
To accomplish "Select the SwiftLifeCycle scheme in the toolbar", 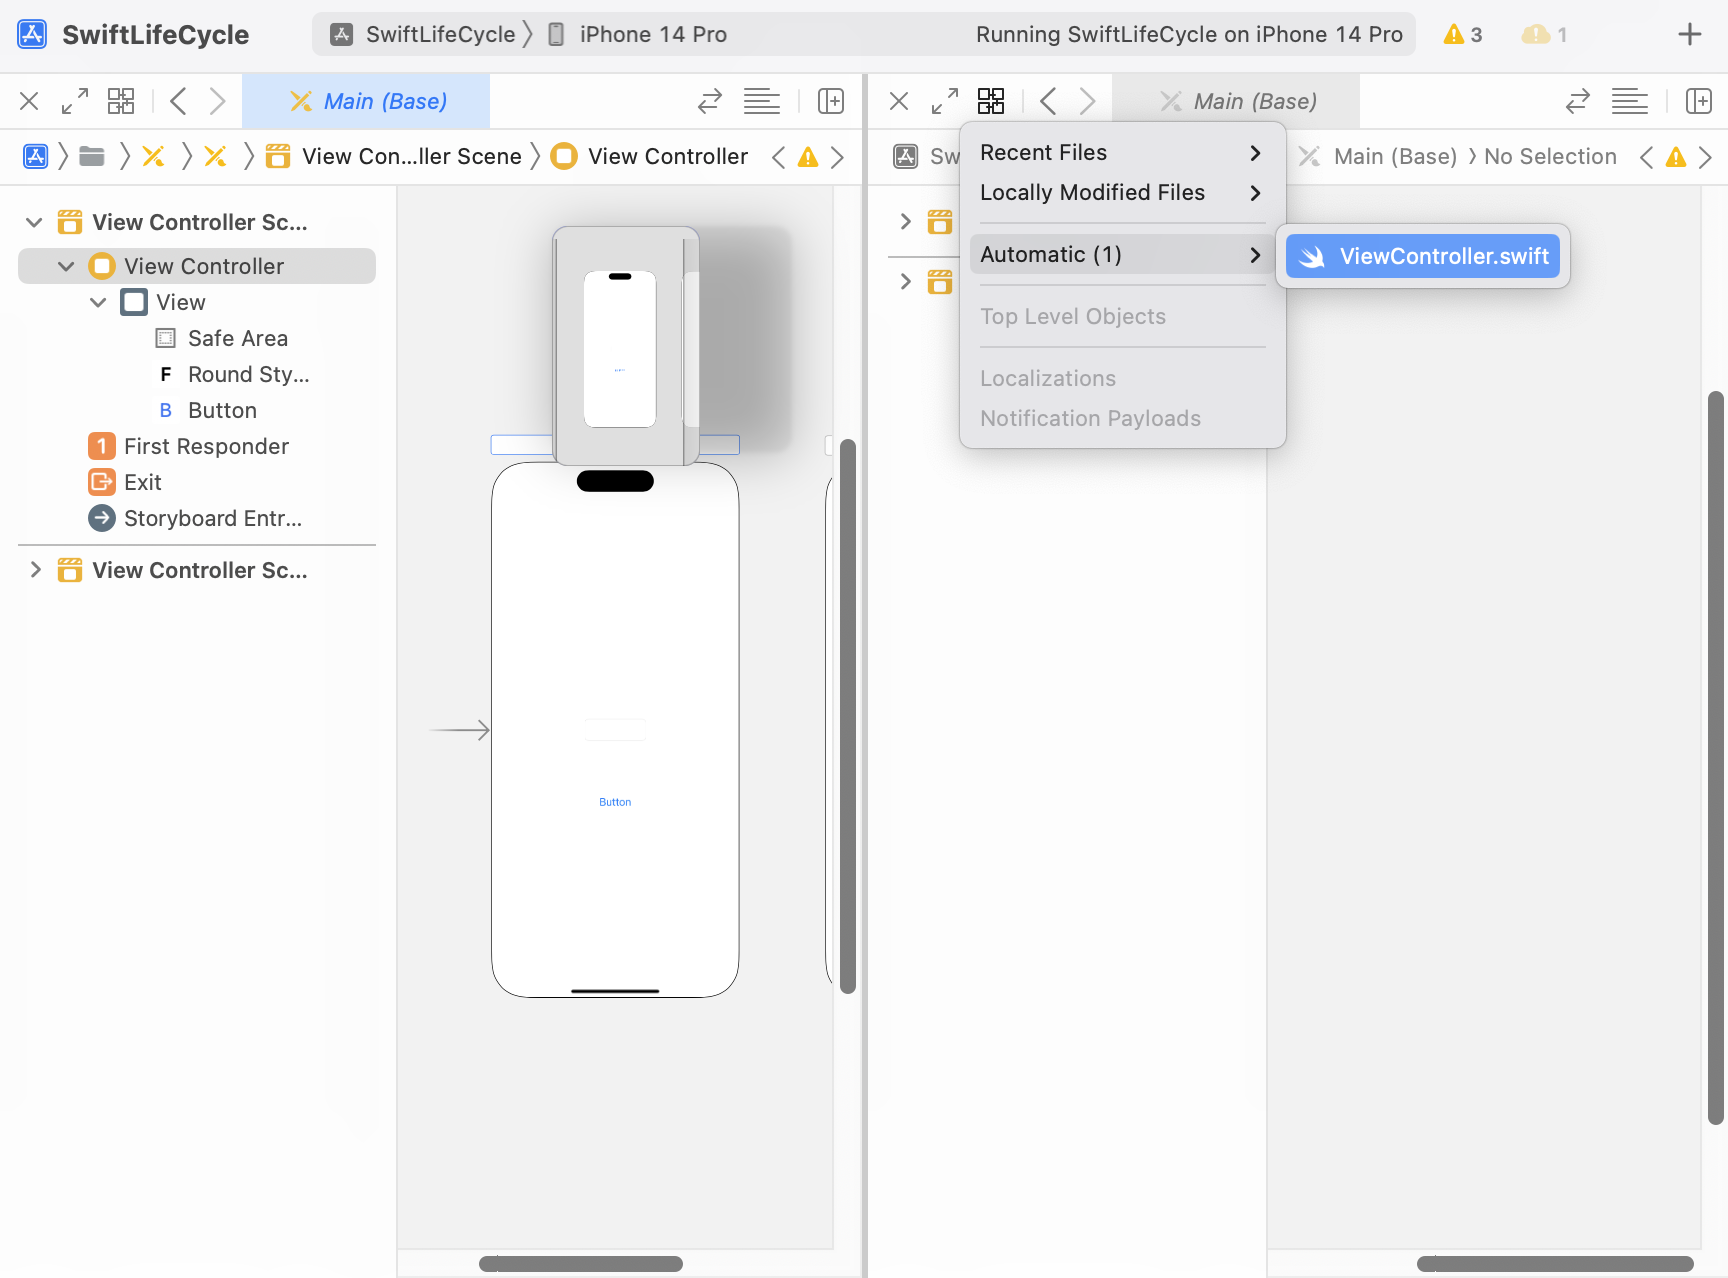I will pyautogui.click(x=423, y=34).
